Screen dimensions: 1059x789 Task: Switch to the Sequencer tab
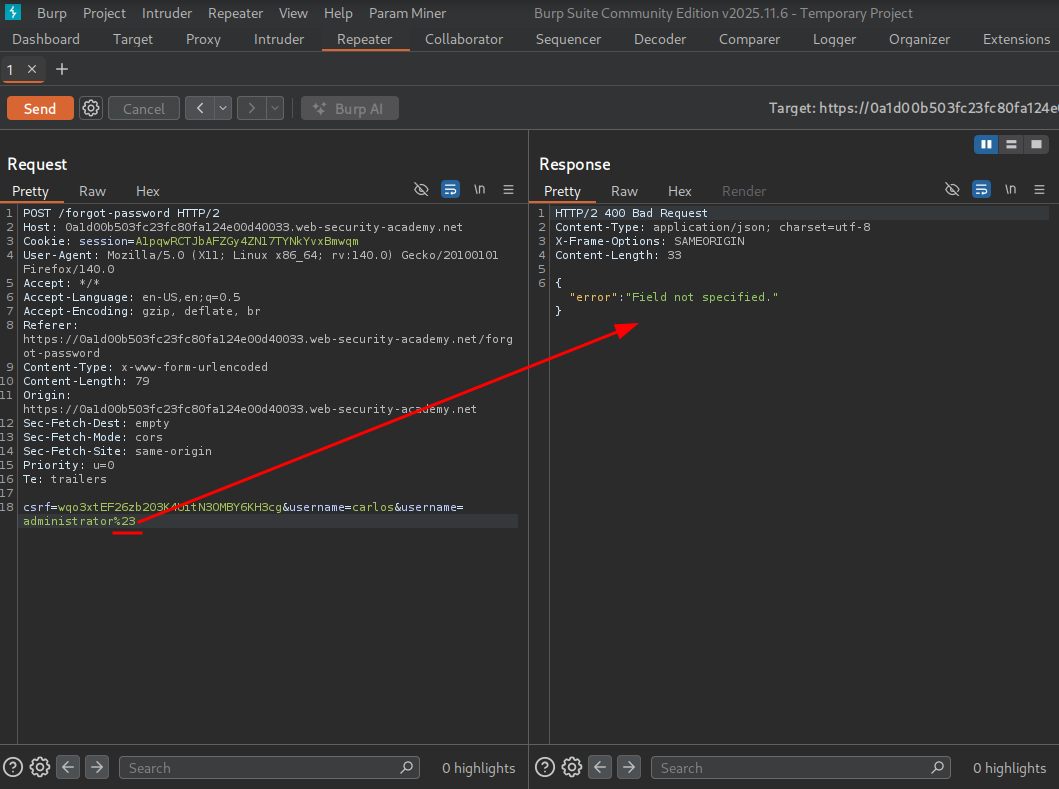[568, 39]
